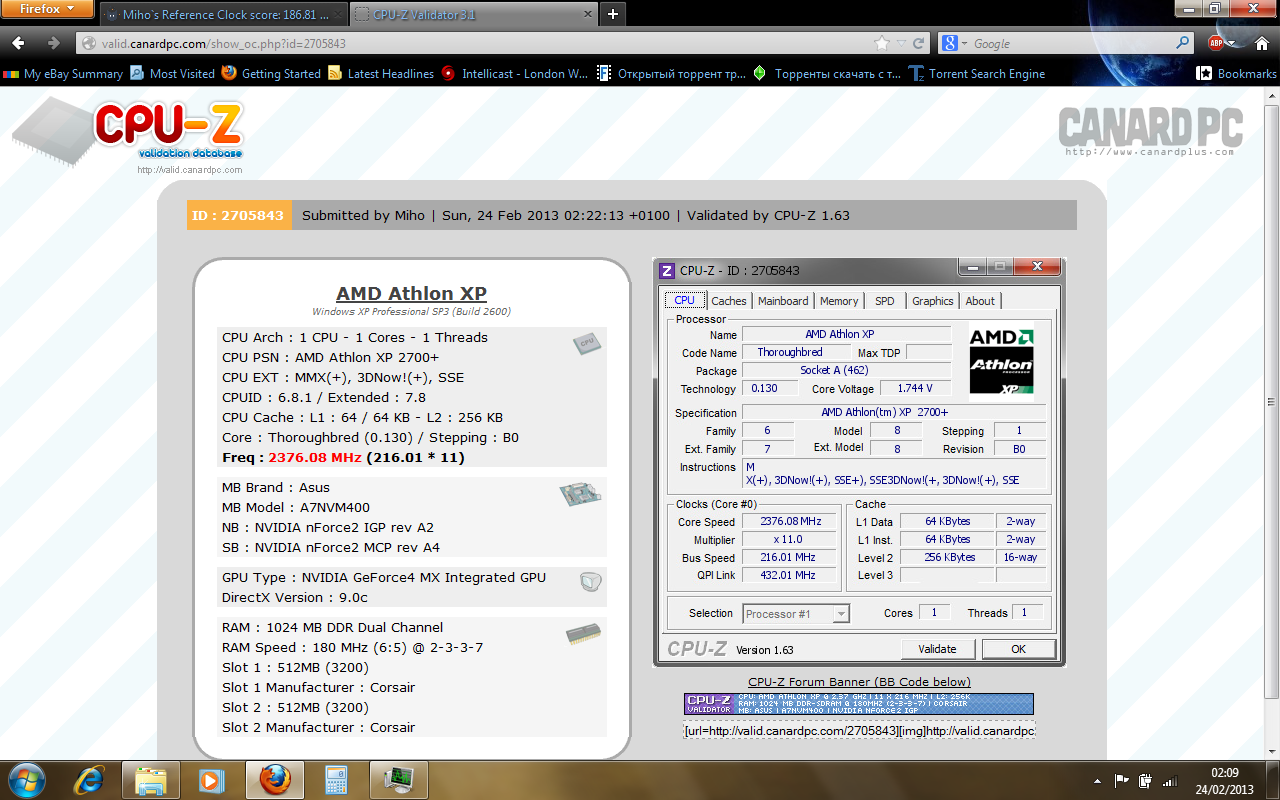Open the Bookmarks menu button

1237,73
